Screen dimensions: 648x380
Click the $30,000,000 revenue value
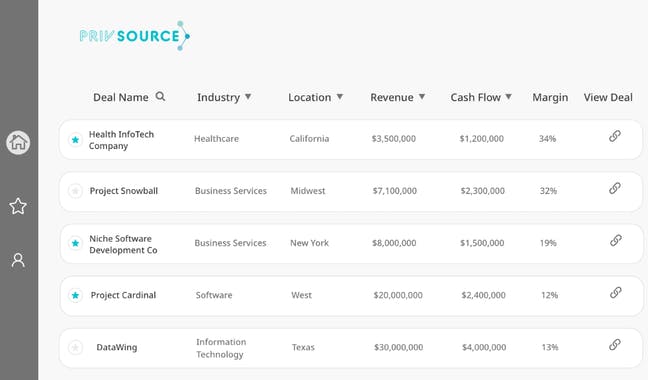[398, 347]
